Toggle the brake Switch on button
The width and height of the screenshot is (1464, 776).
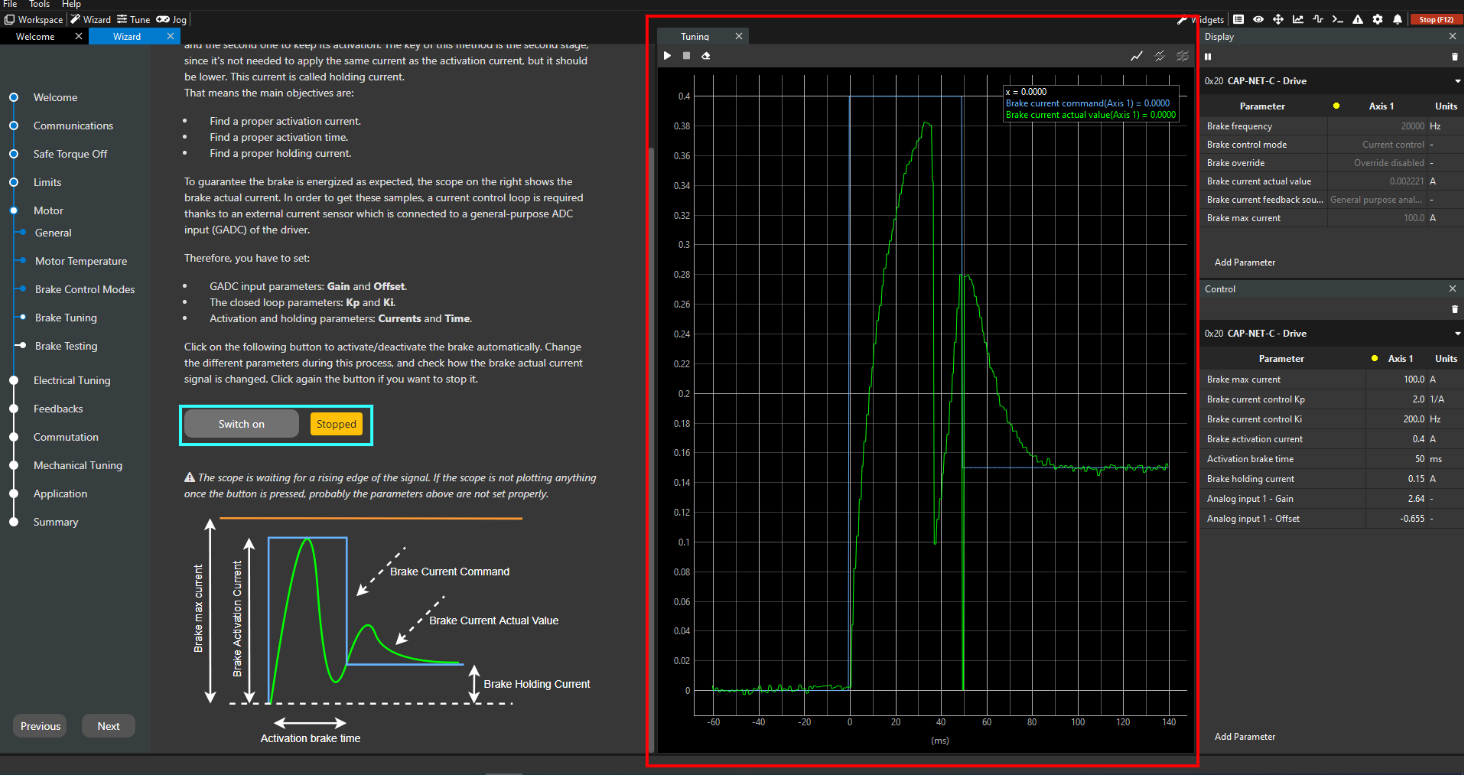coord(242,424)
